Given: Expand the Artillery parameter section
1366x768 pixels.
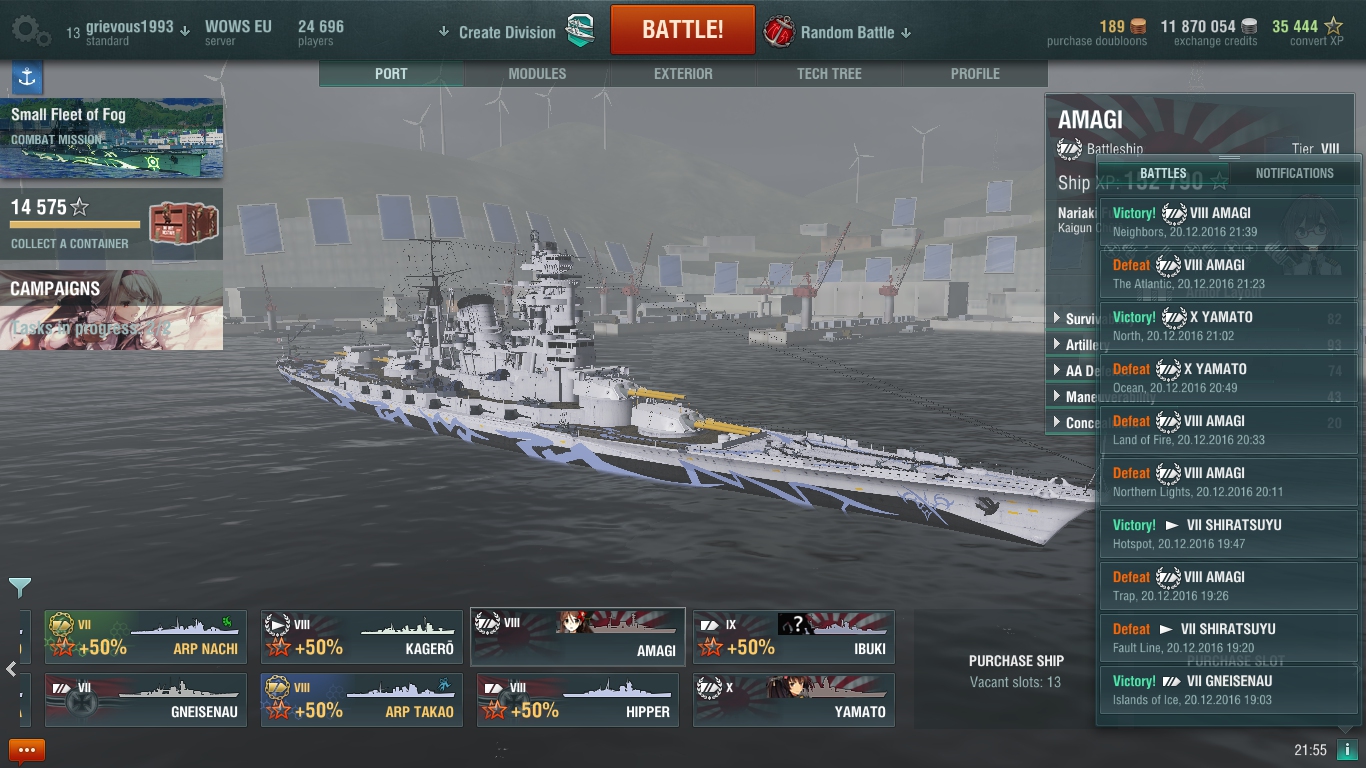Looking at the screenshot, I should pyautogui.click(x=1075, y=345).
